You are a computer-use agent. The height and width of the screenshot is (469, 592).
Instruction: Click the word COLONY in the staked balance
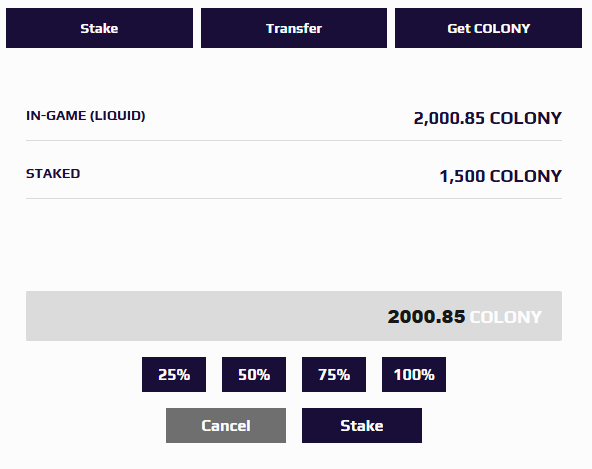coord(526,176)
